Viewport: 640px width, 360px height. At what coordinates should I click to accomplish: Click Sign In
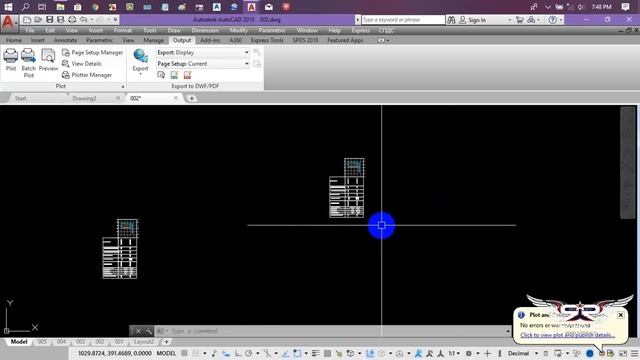pyautogui.click(x=477, y=20)
